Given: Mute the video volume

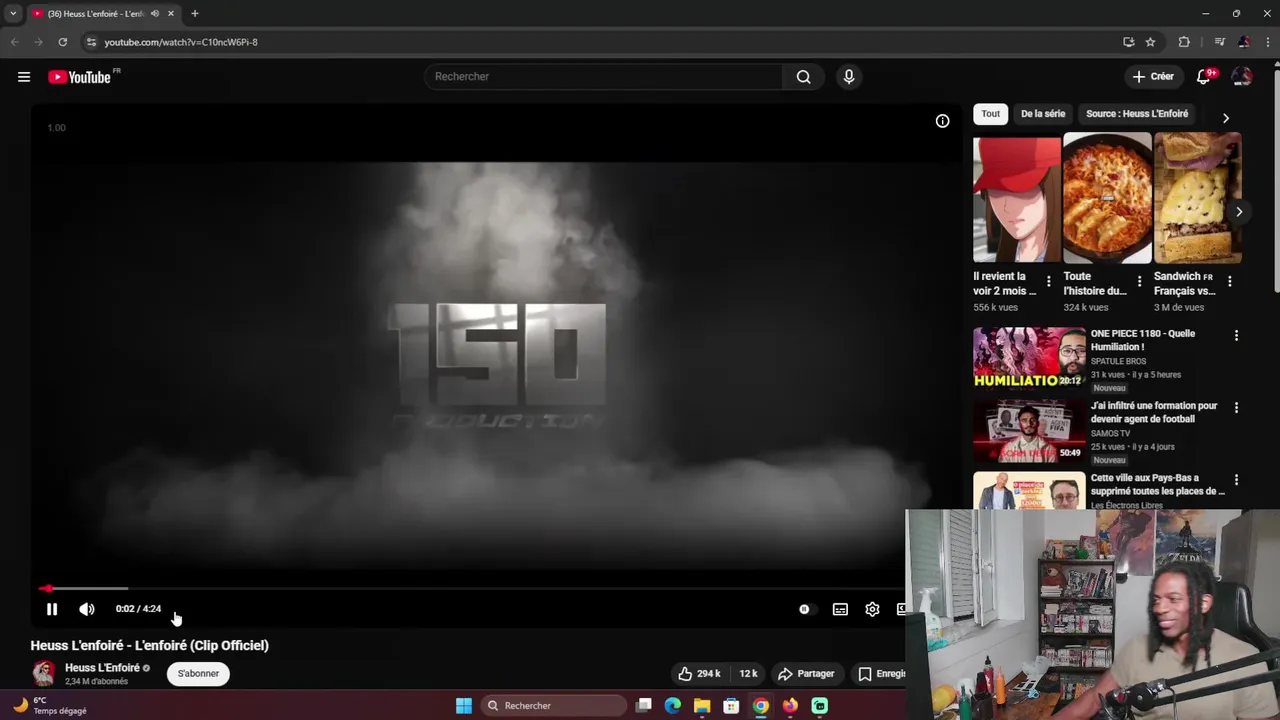Looking at the screenshot, I should coord(87,609).
